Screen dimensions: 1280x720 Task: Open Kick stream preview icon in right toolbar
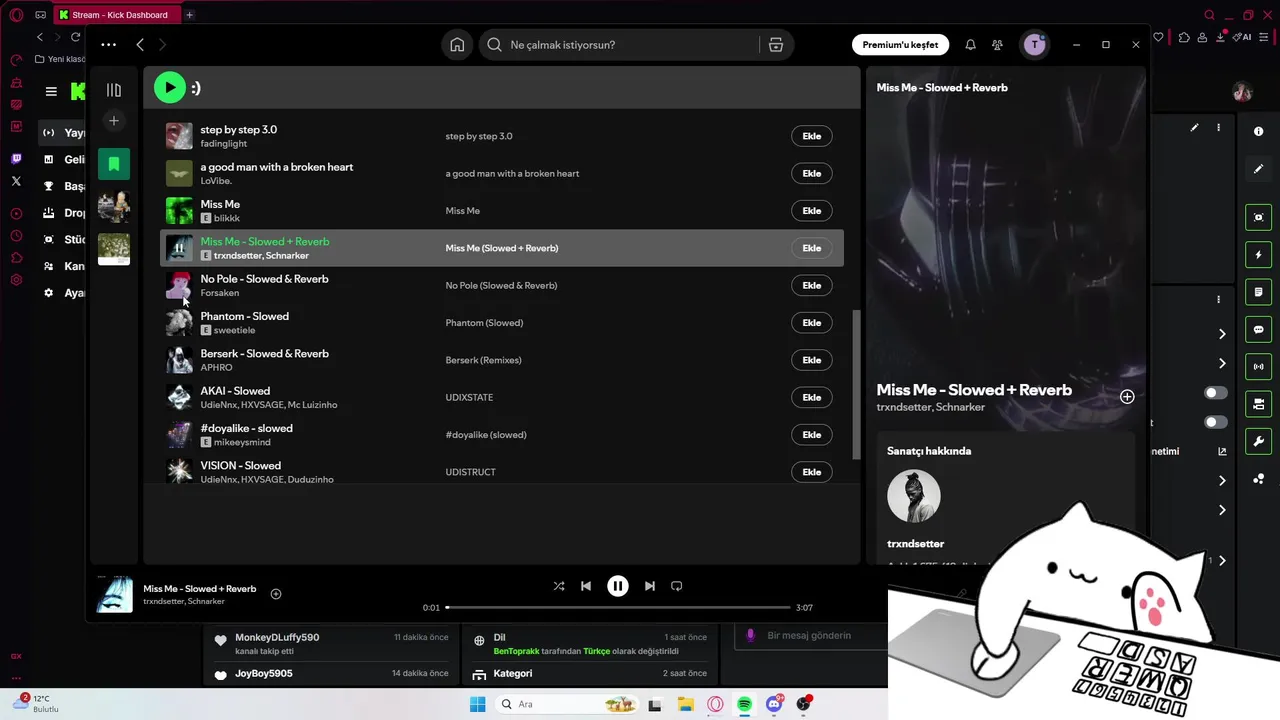[x=1259, y=217]
